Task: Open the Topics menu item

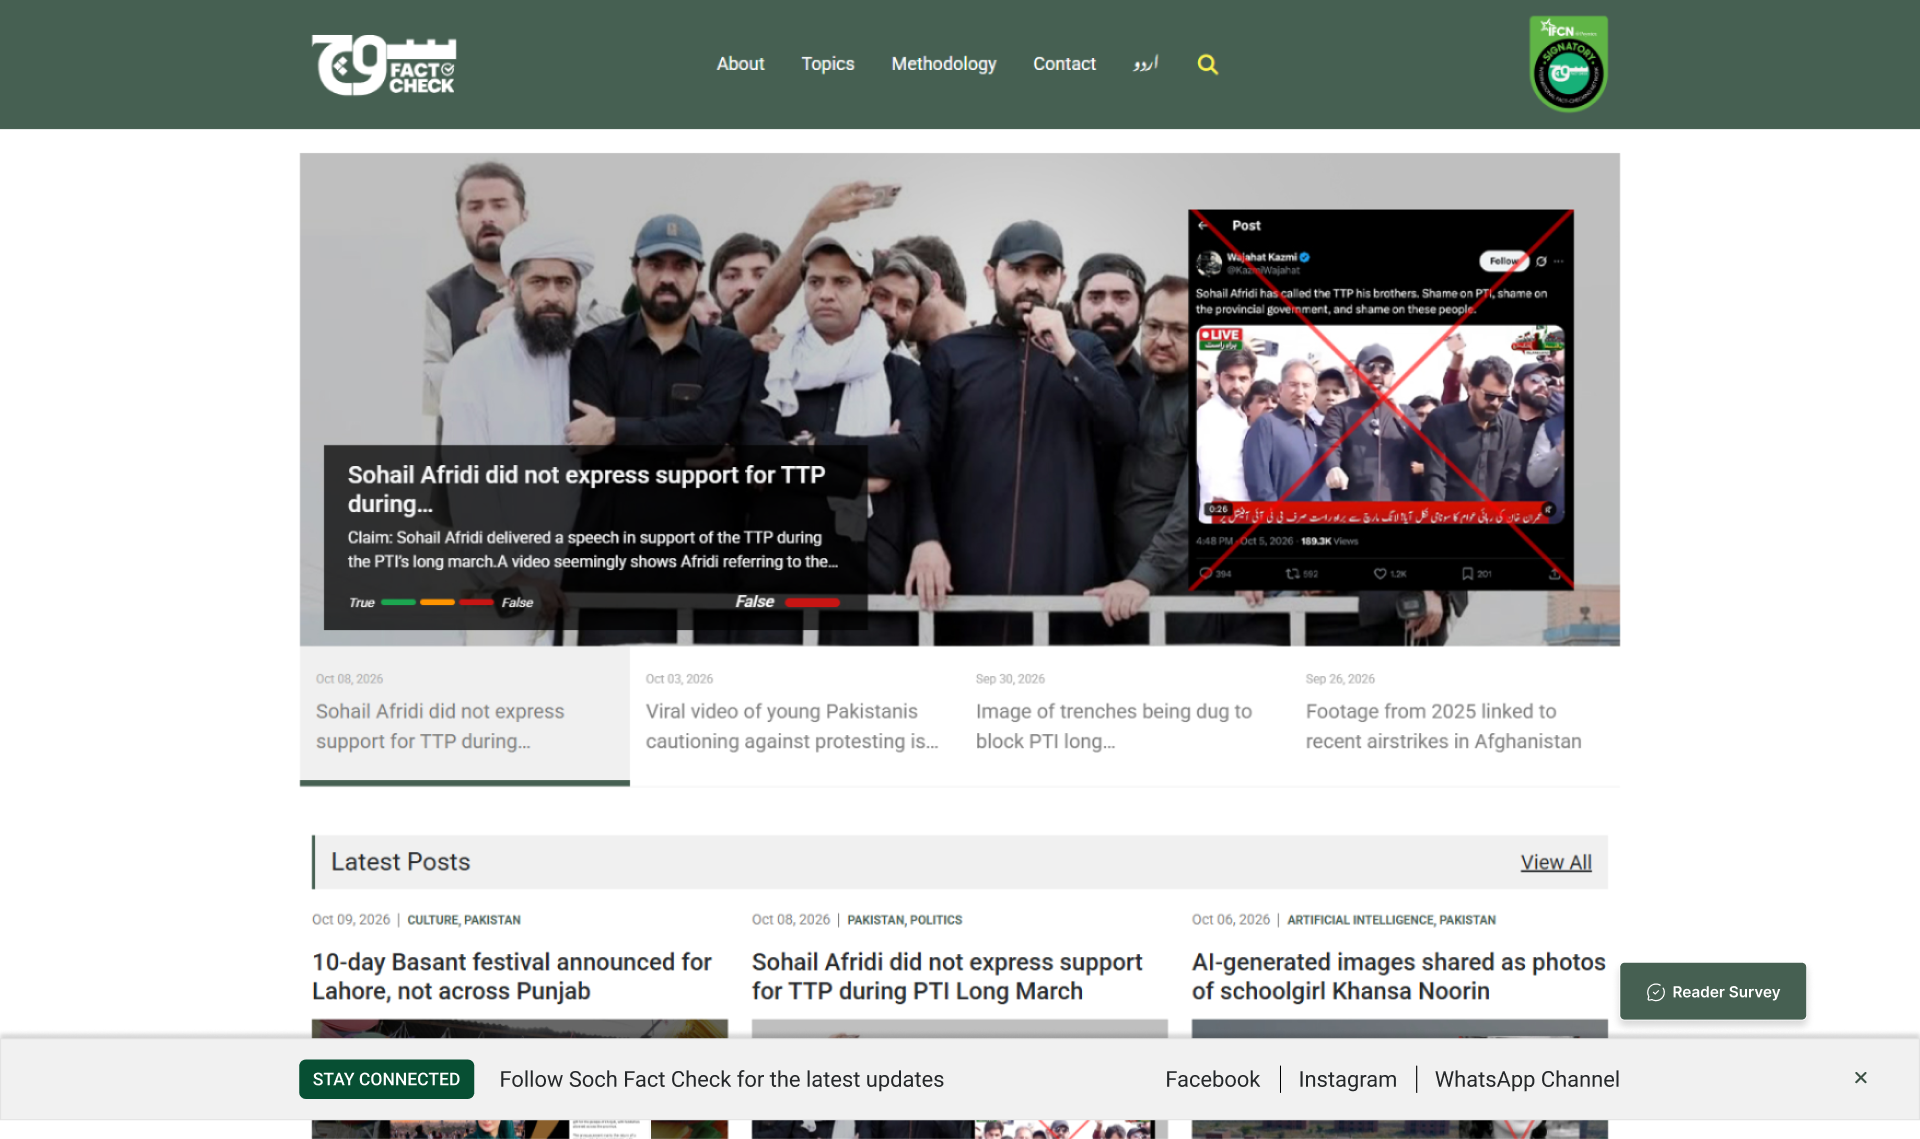Action: pos(827,64)
